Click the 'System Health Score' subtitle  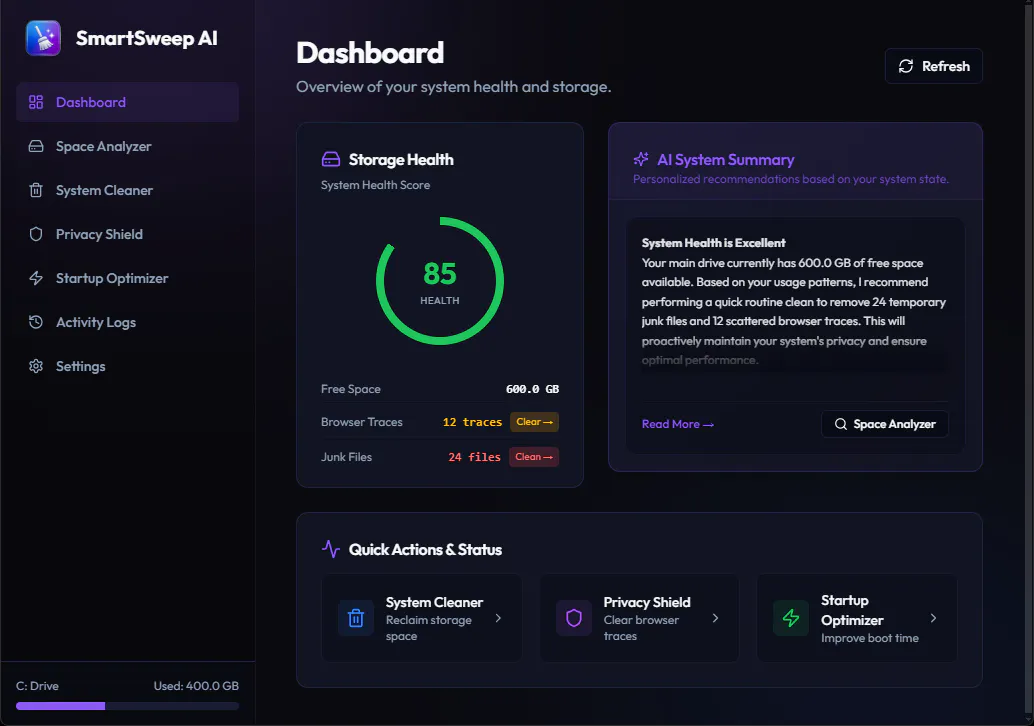[375, 185]
